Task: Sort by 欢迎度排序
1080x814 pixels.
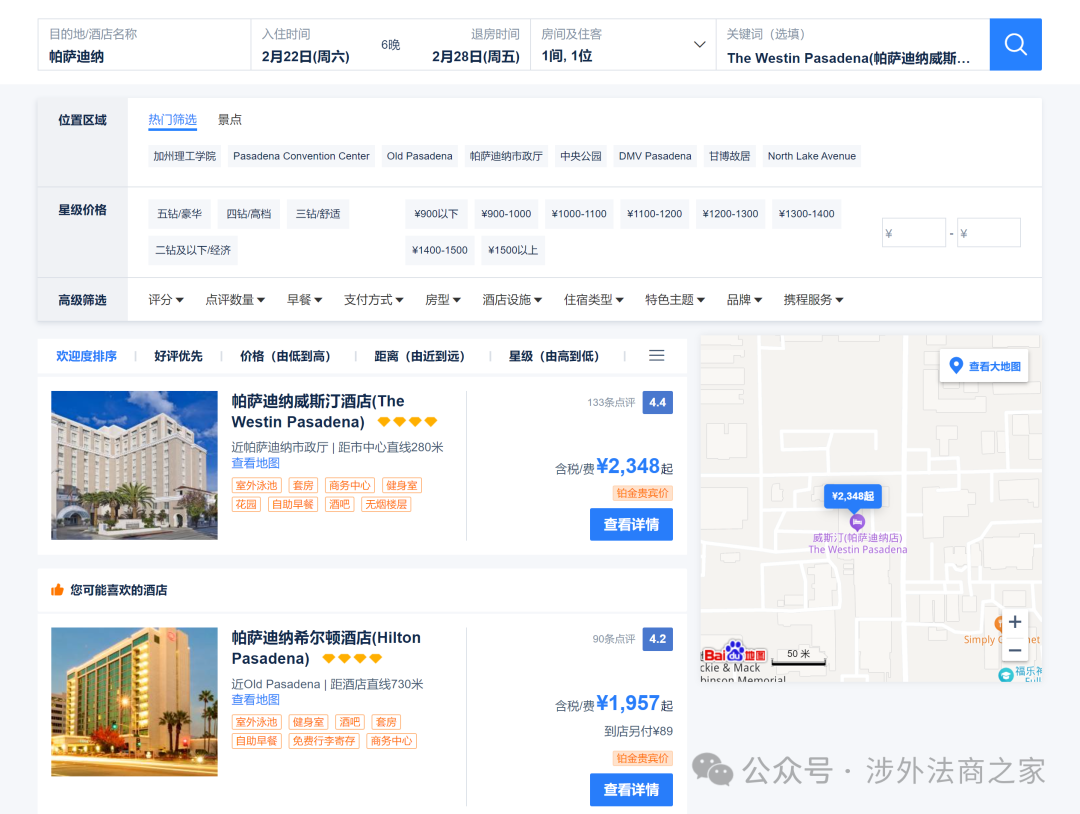Action: click(x=86, y=356)
